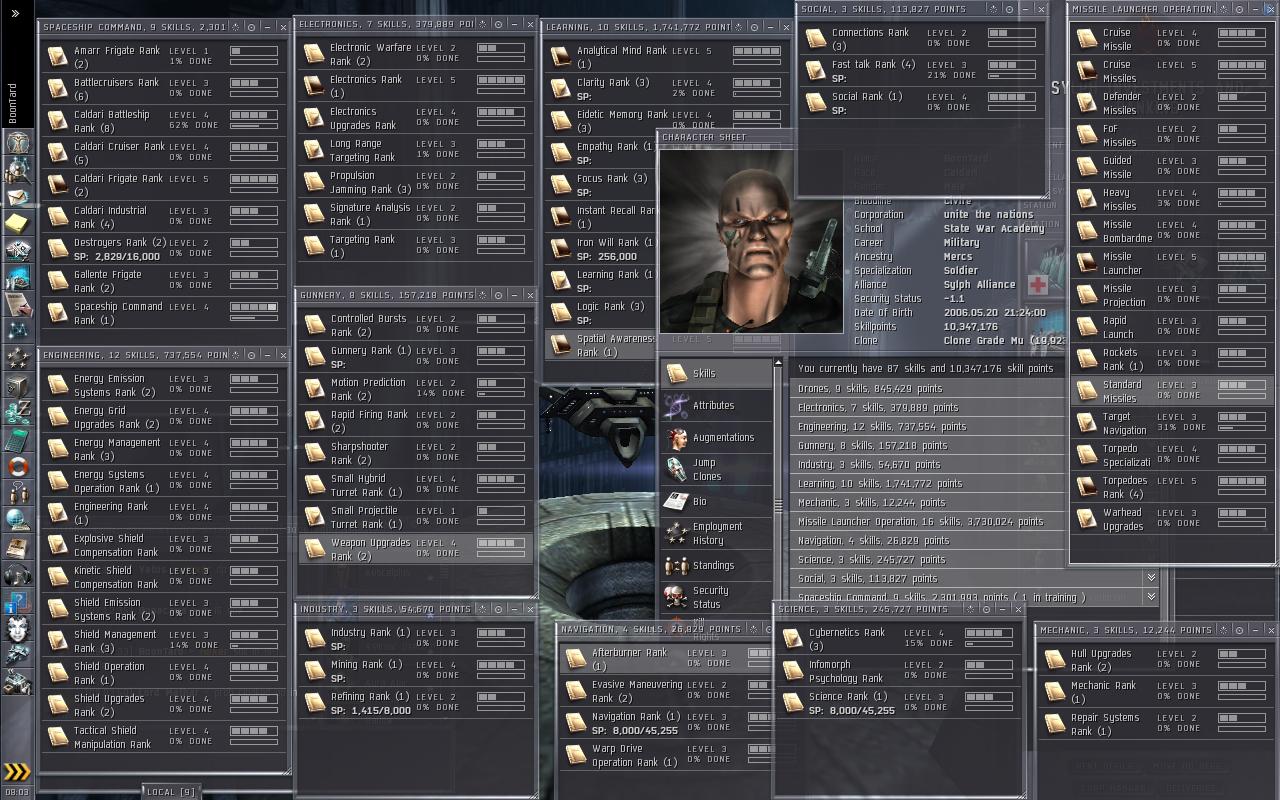Expand the Mechanic skill group in character sheet
This screenshot has width=1280, height=800.
pyautogui.click(x=926, y=502)
